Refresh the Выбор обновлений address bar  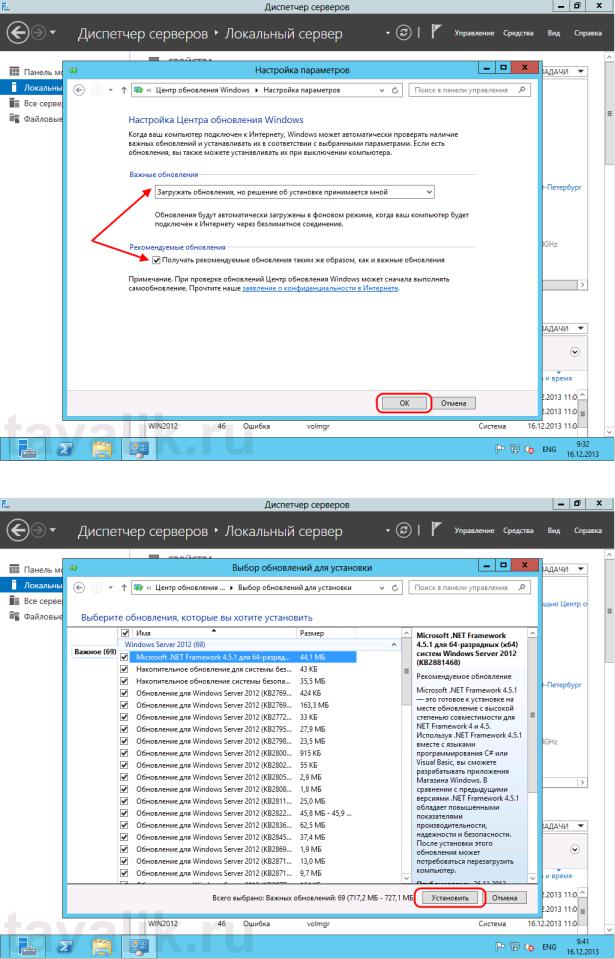[395, 587]
